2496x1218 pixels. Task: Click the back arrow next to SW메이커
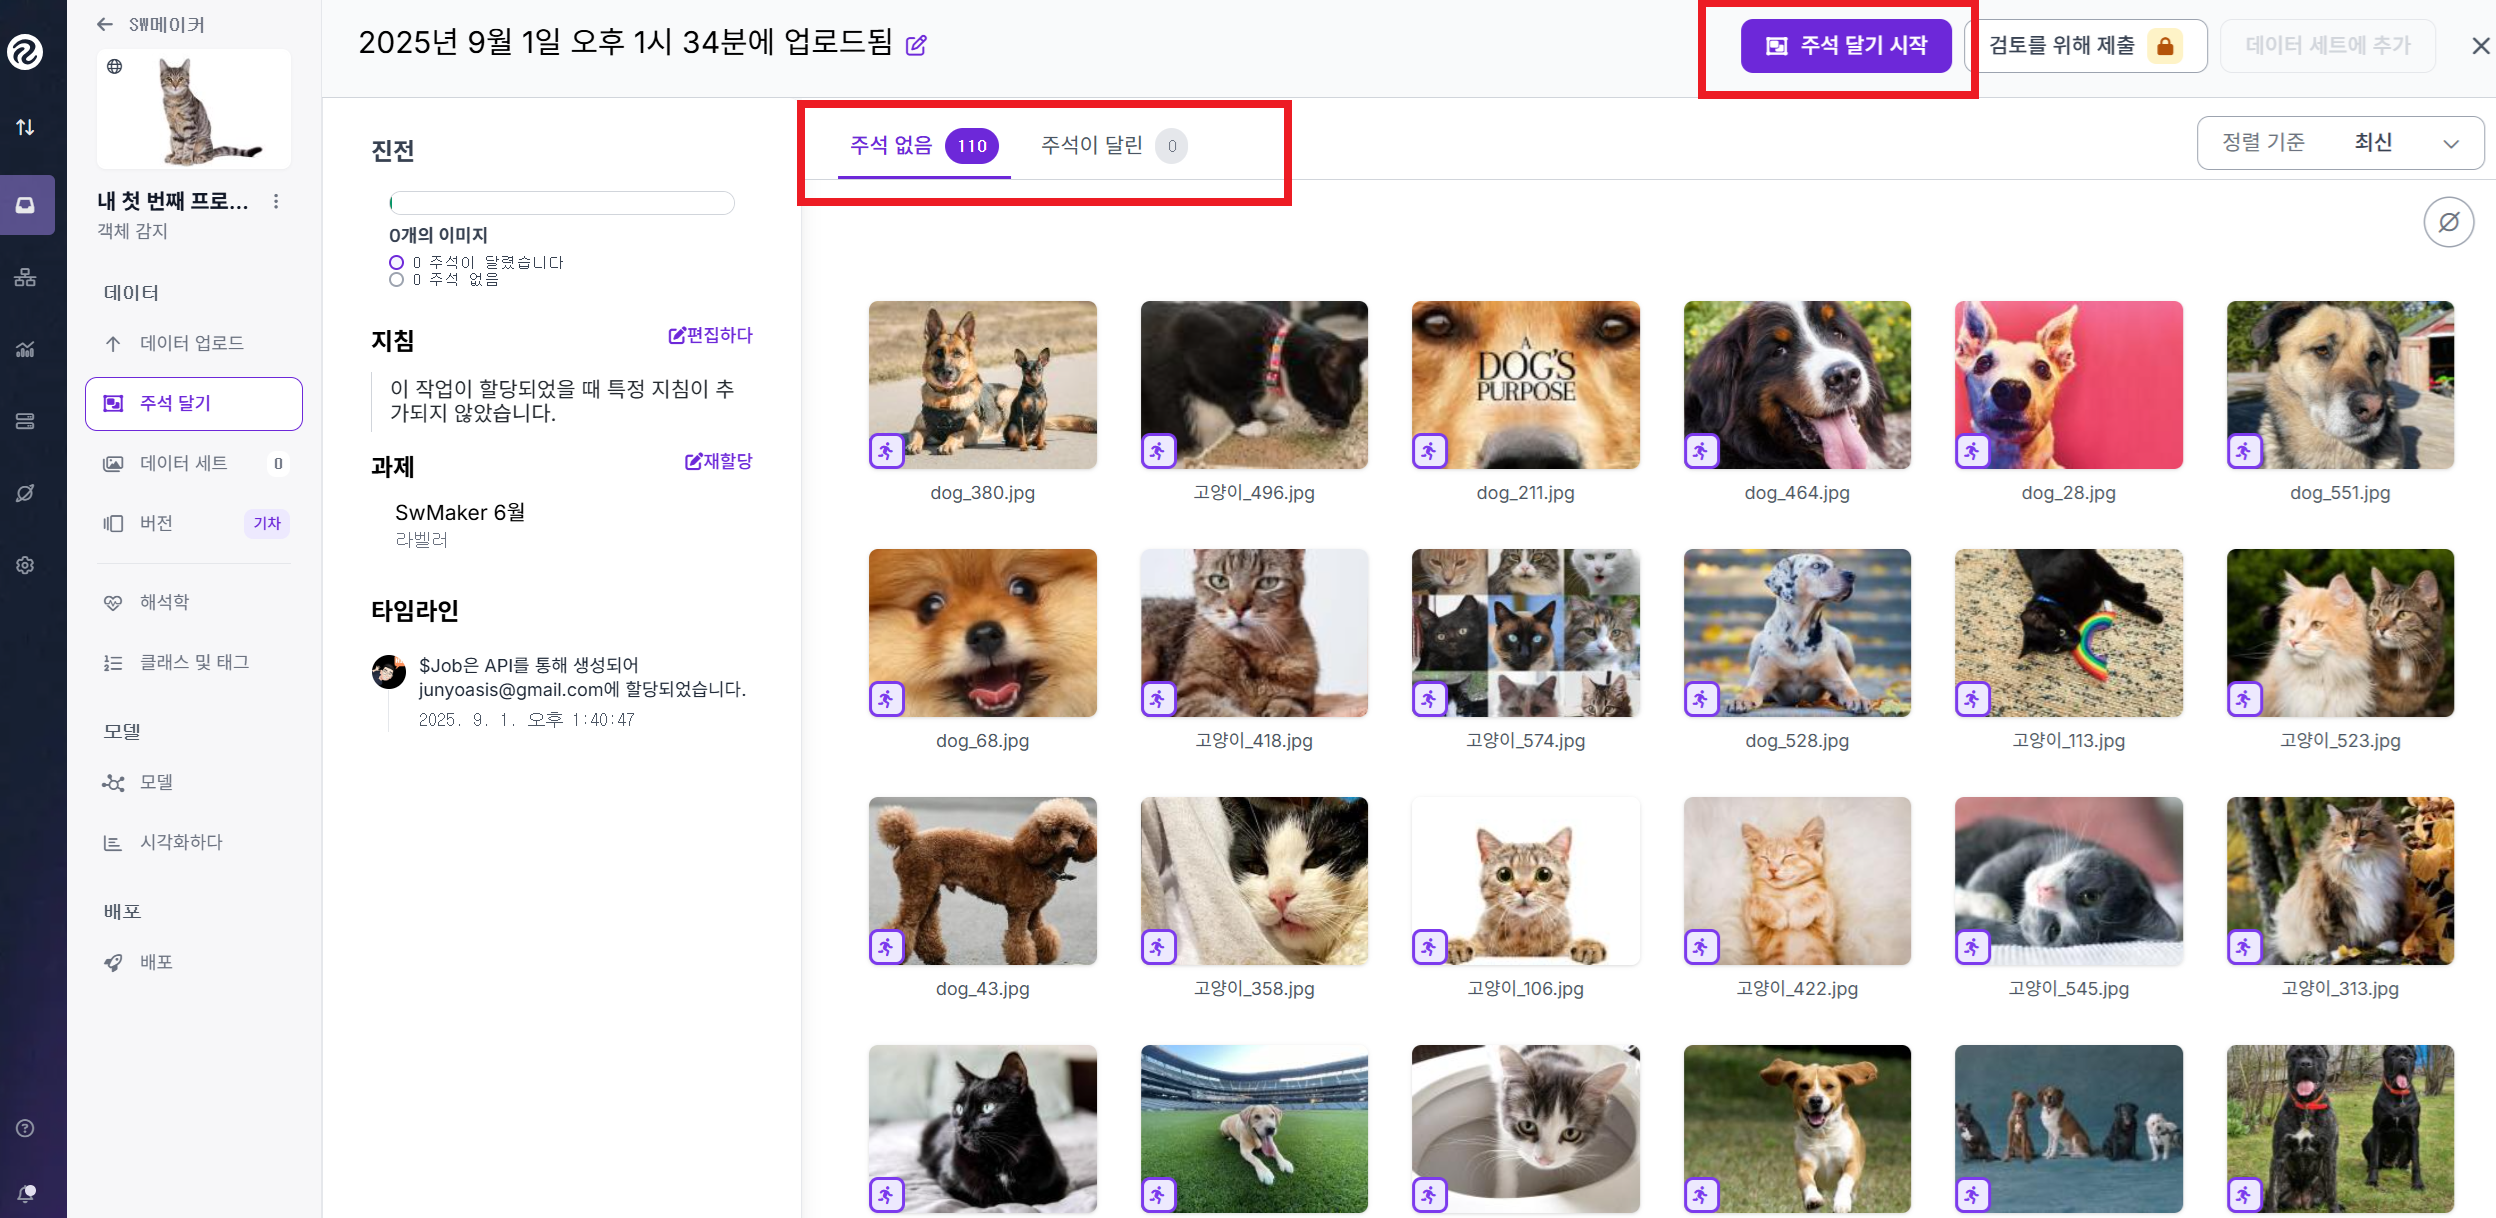[x=105, y=25]
